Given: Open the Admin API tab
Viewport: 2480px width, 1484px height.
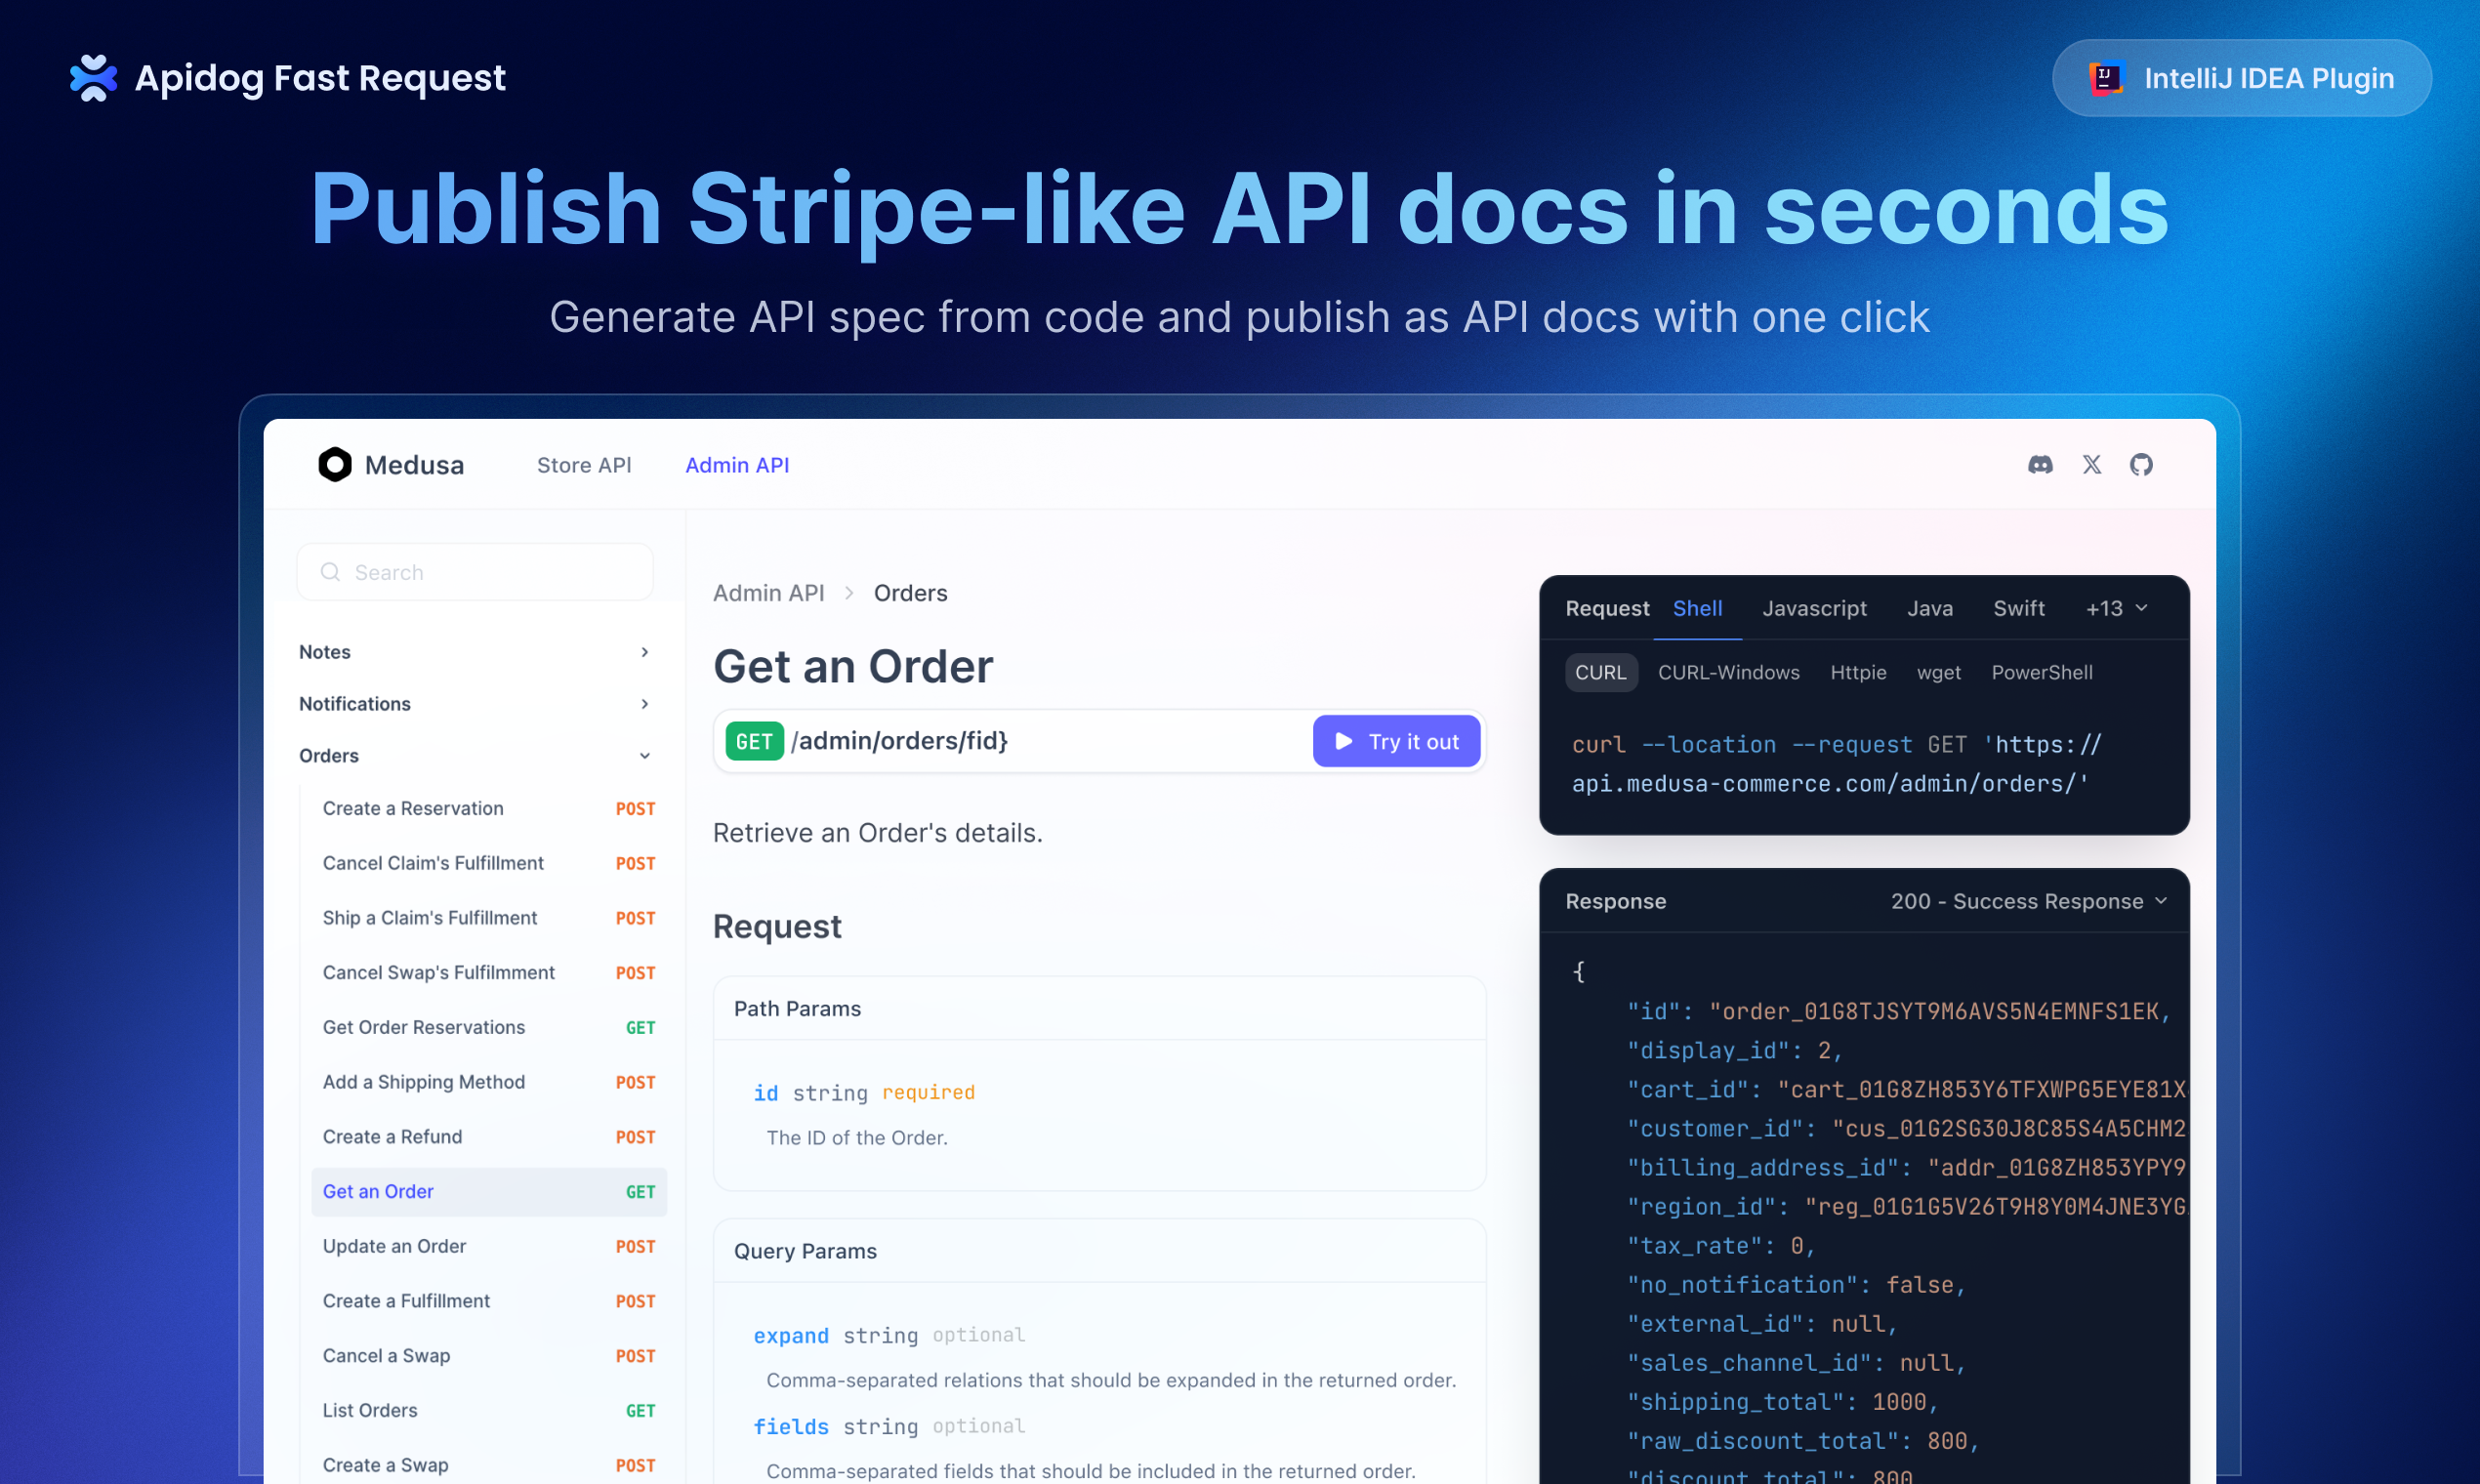Looking at the screenshot, I should (737, 465).
